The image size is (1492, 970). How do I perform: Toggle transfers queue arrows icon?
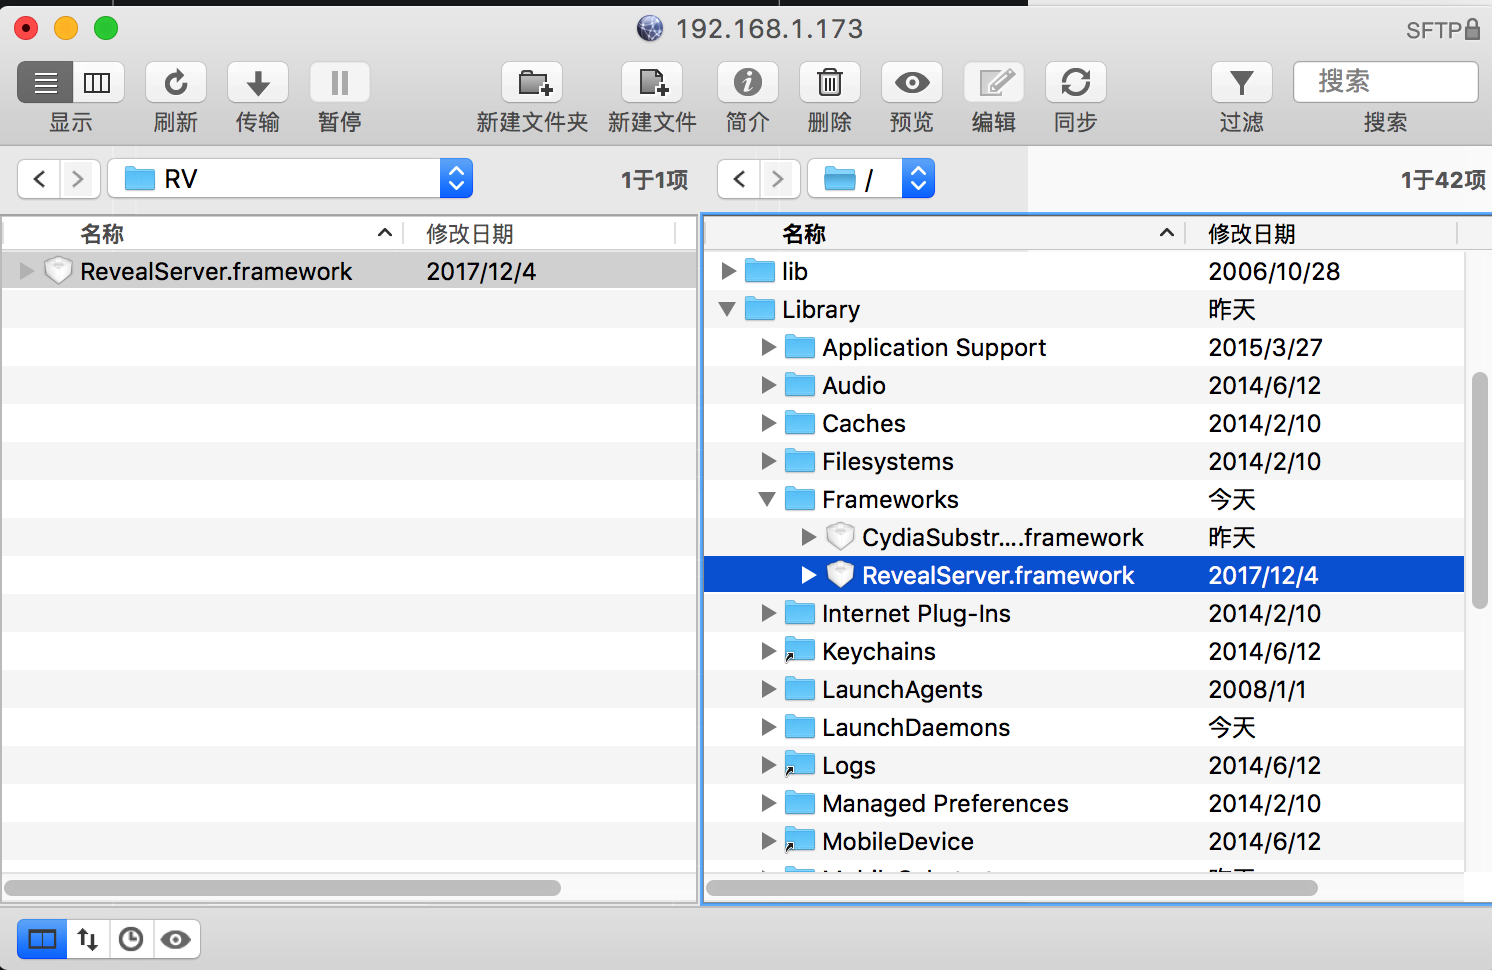(x=88, y=939)
